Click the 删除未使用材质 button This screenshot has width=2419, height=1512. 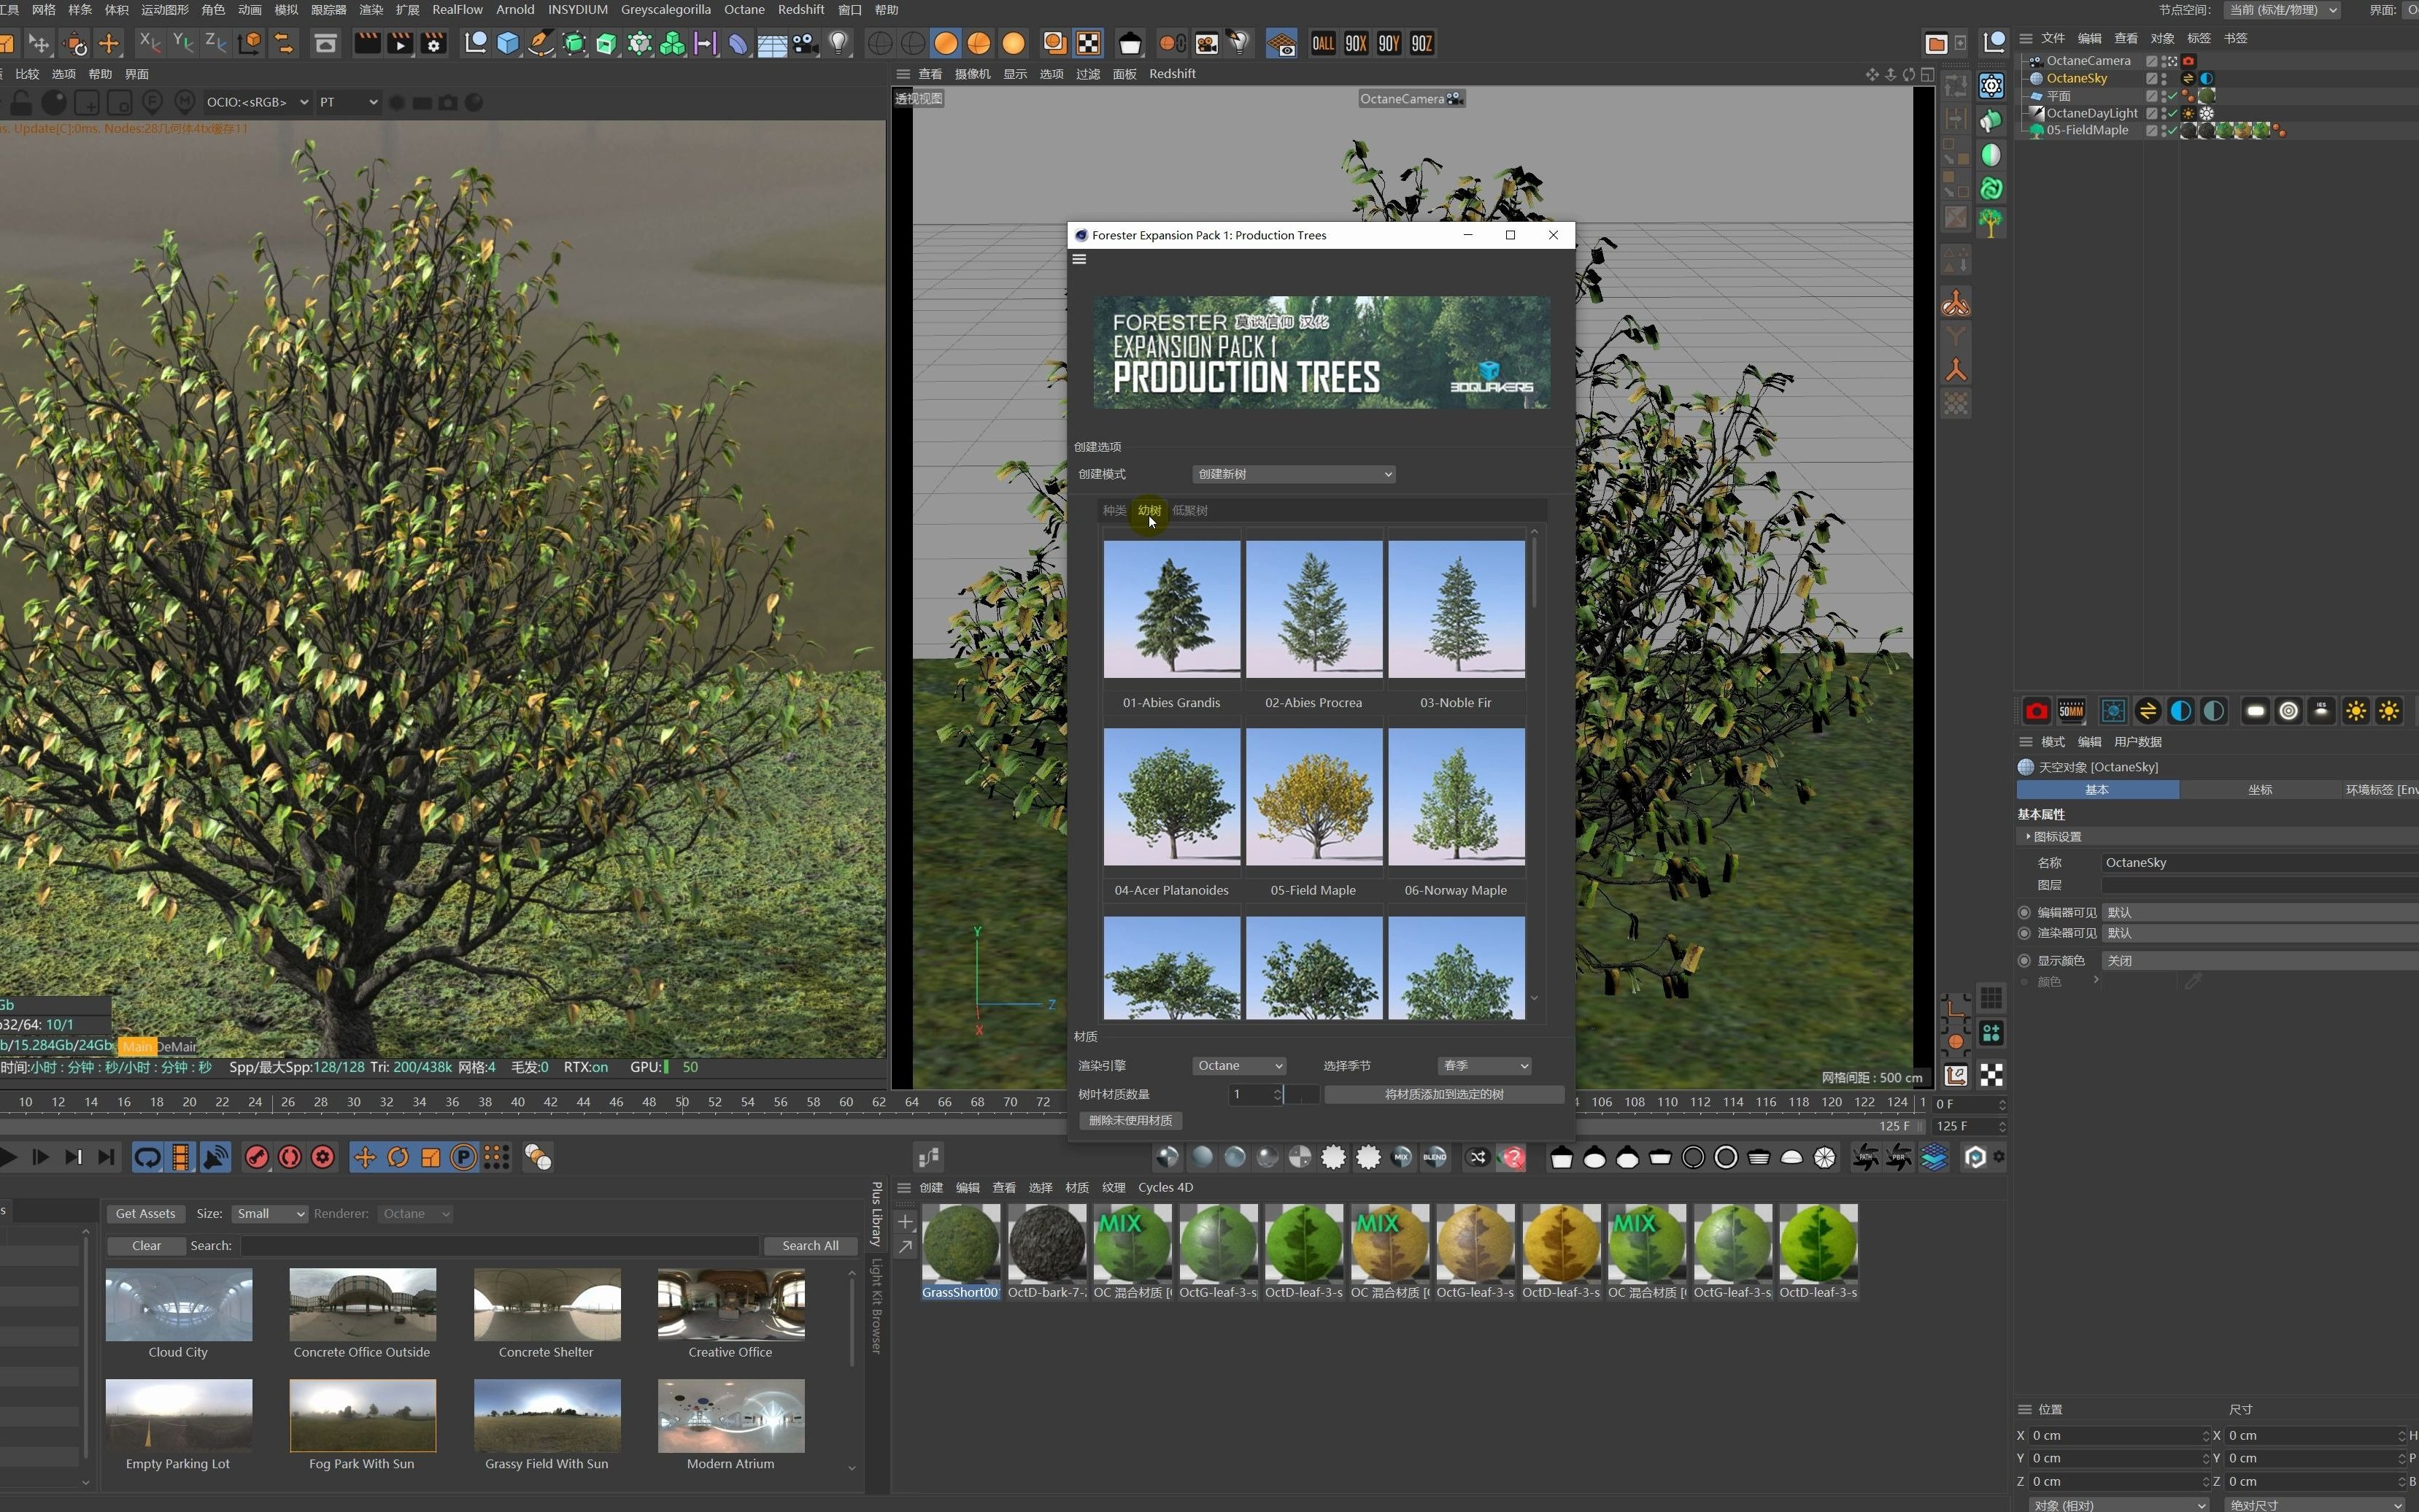click(1130, 1120)
